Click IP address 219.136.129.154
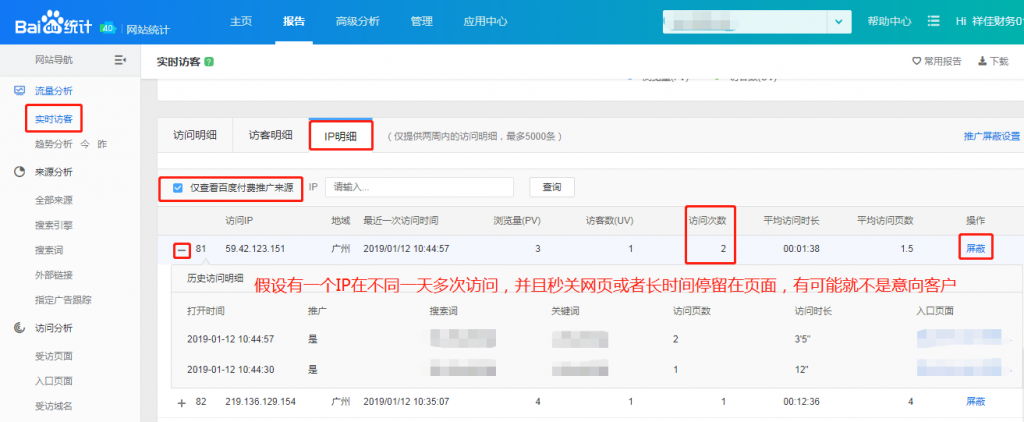Screen dimensions: 1024x422 pos(261,401)
